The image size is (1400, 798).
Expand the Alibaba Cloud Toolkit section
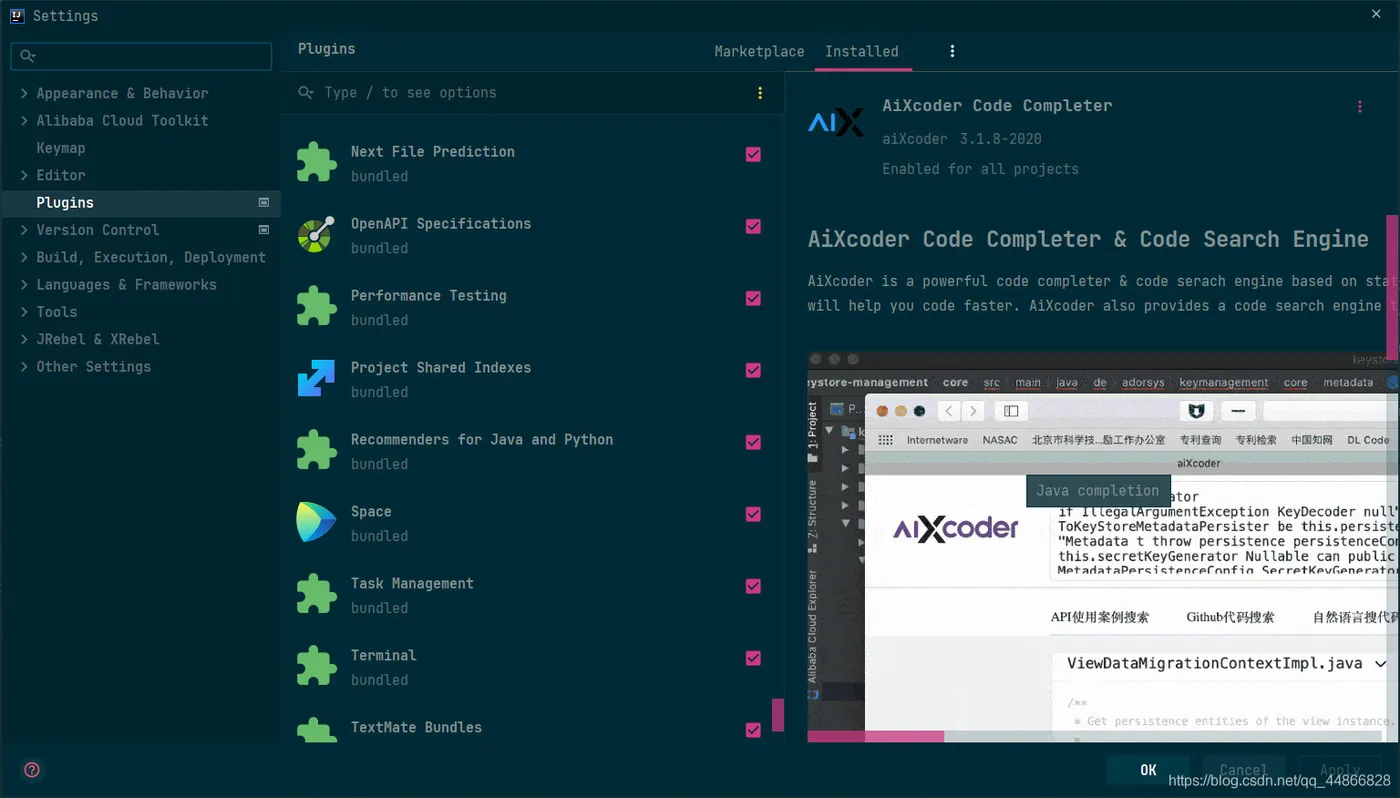(24, 121)
